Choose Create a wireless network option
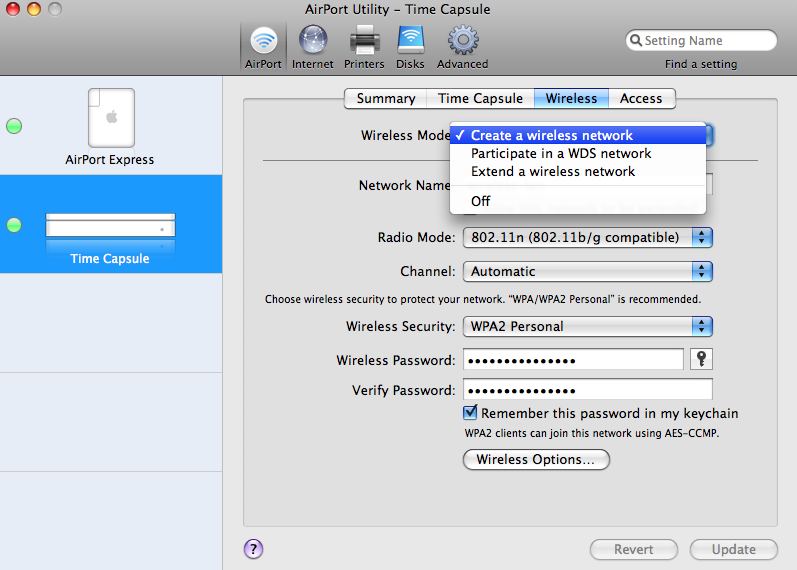Viewport: 797px width, 570px height. (578, 135)
